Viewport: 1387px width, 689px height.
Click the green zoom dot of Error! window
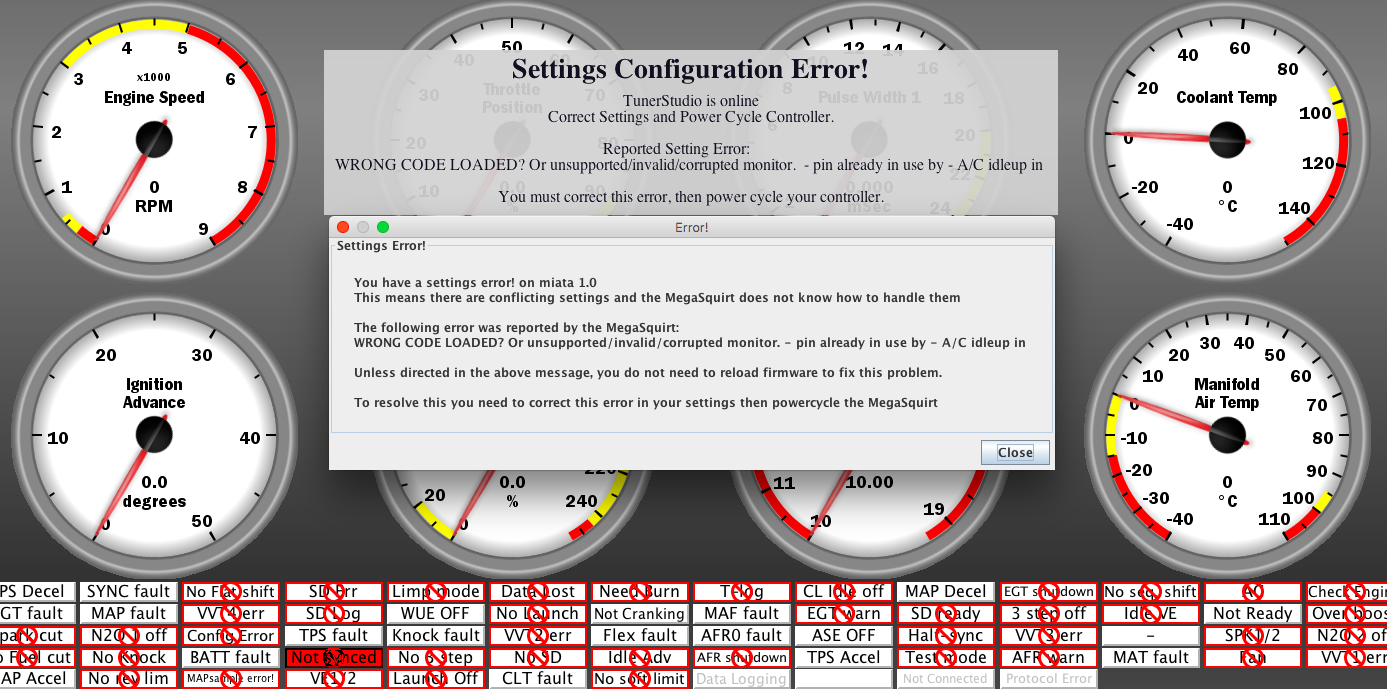click(383, 227)
